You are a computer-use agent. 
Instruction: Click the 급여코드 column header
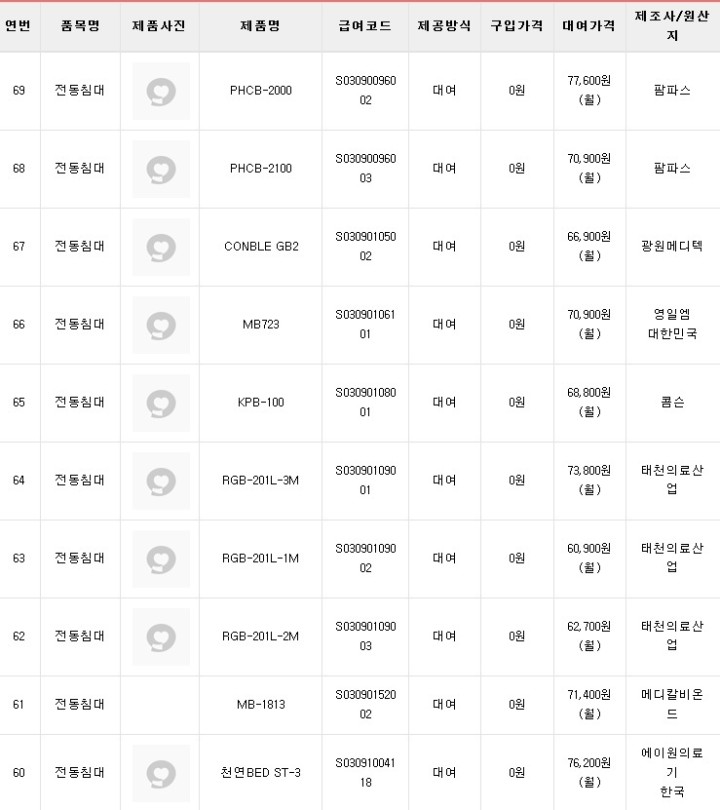pos(365,27)
